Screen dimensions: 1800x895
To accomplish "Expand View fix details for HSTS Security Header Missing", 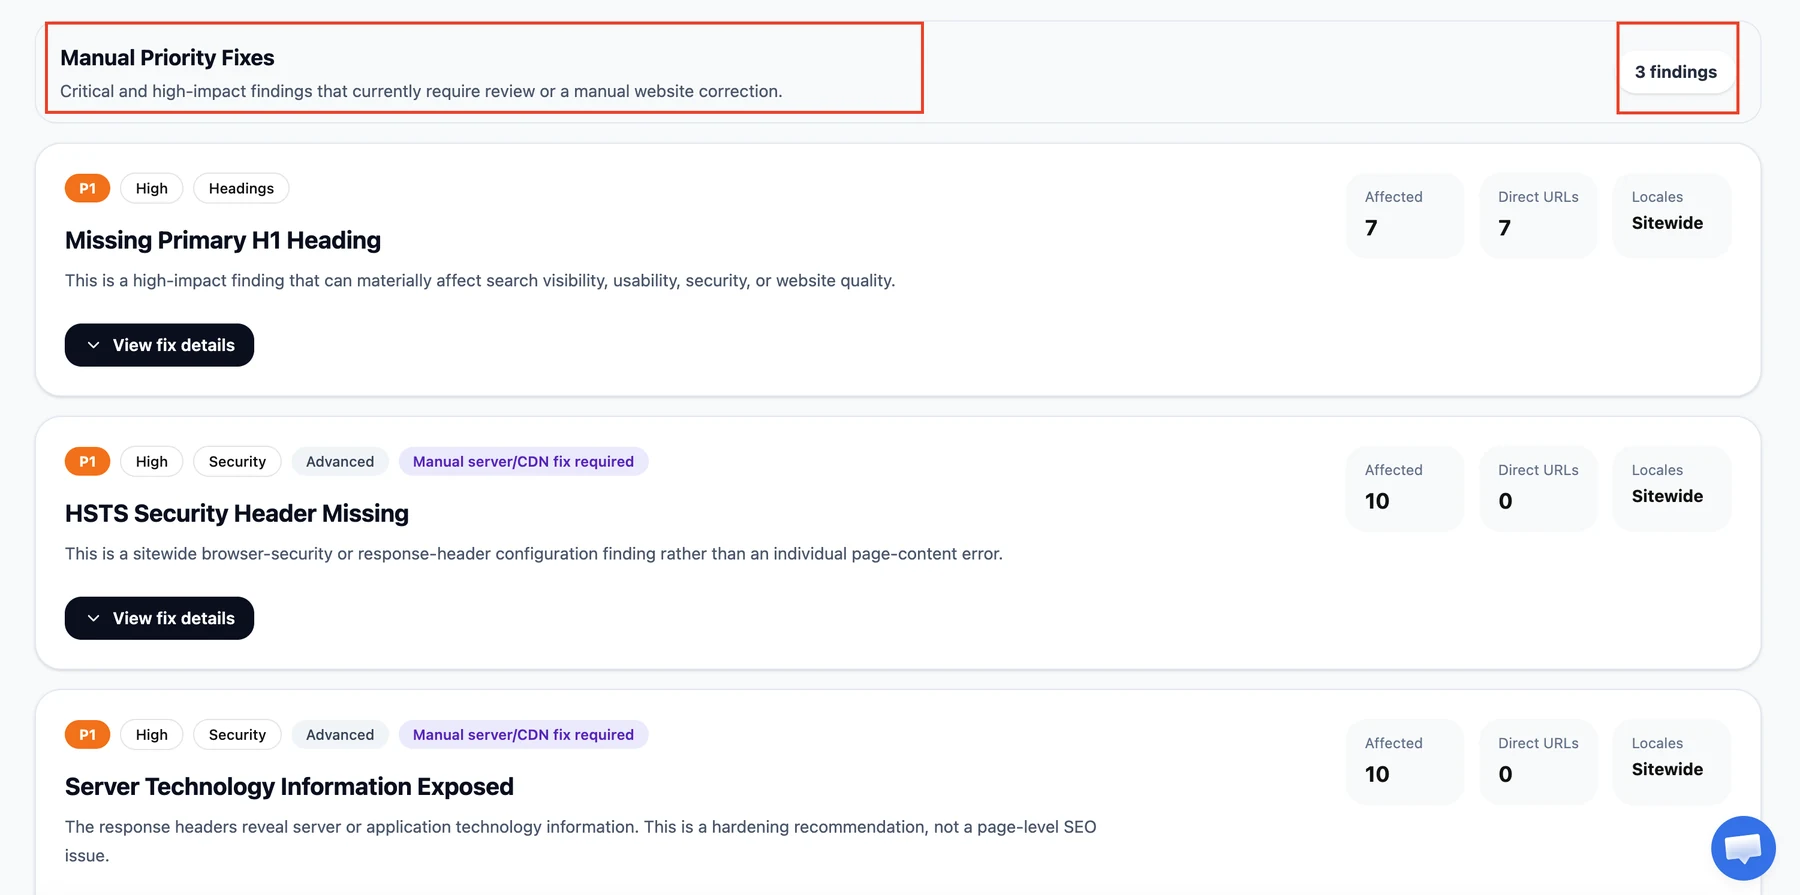I will (159, 618).
